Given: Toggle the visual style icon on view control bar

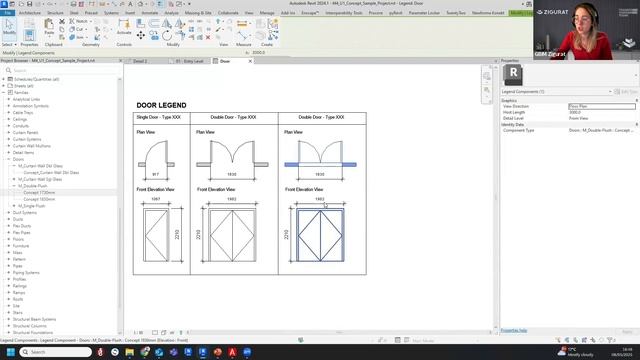Looking at the screenshot, I should [163, 333].
